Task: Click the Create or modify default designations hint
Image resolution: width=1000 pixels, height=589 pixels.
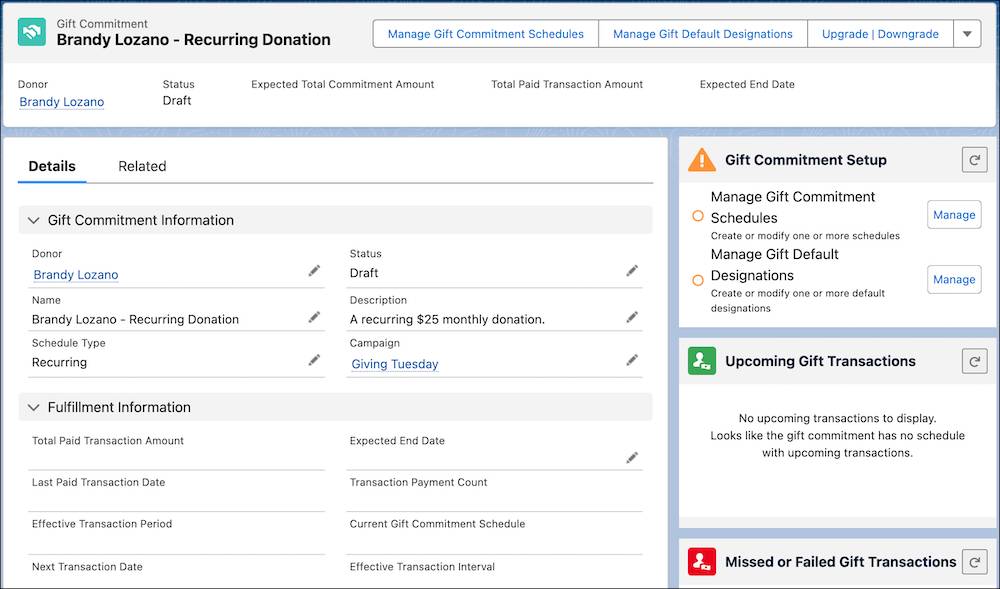Action: [x=797, y=301]
